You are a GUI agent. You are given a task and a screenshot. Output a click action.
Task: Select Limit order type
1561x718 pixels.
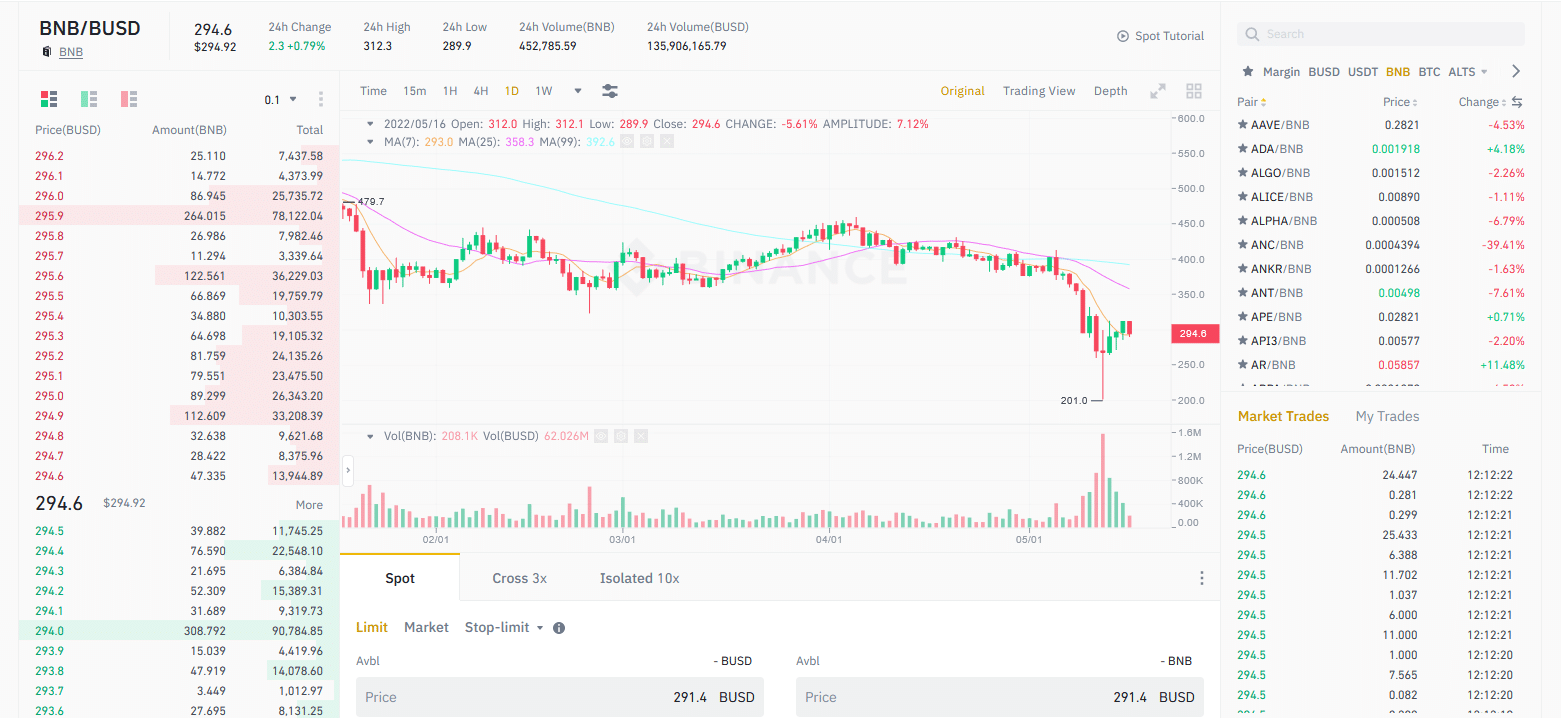tap(371, 627)
